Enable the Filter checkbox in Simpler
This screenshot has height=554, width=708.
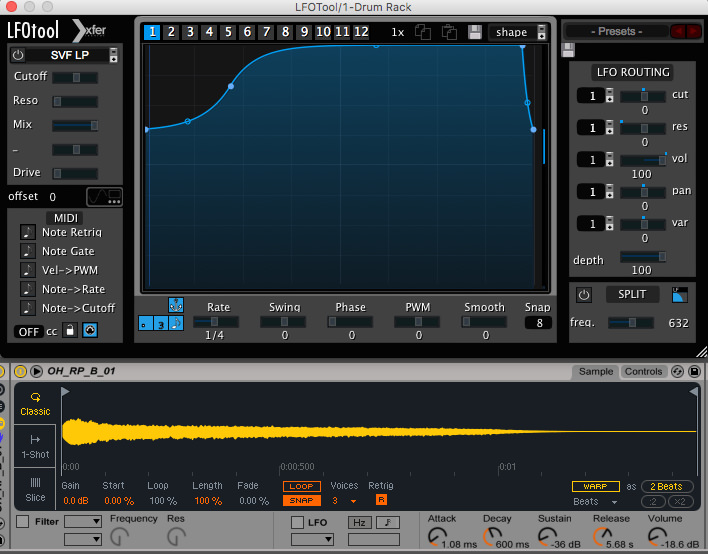click(x=22, y=521)
